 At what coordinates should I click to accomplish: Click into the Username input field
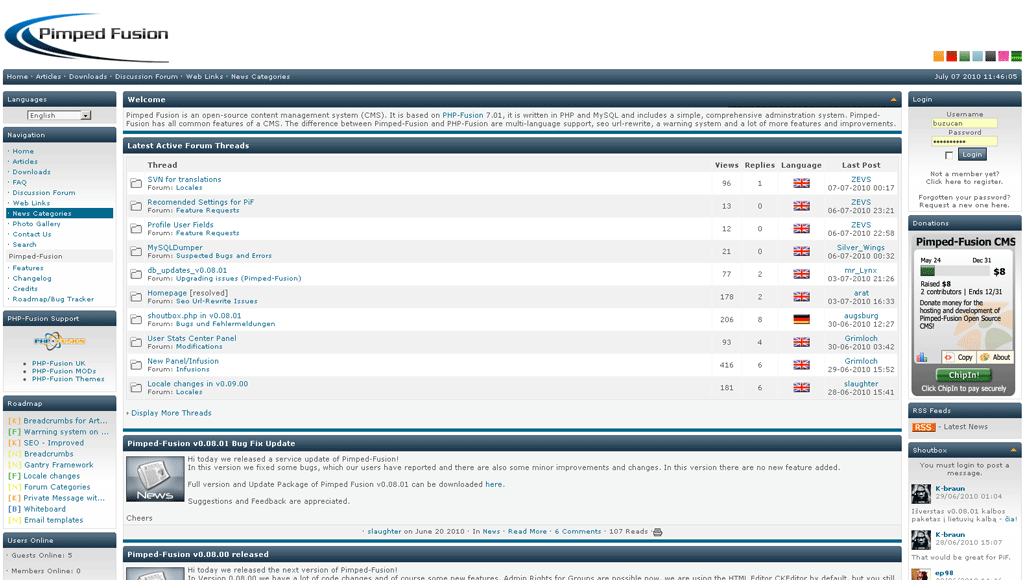[964, 123]
